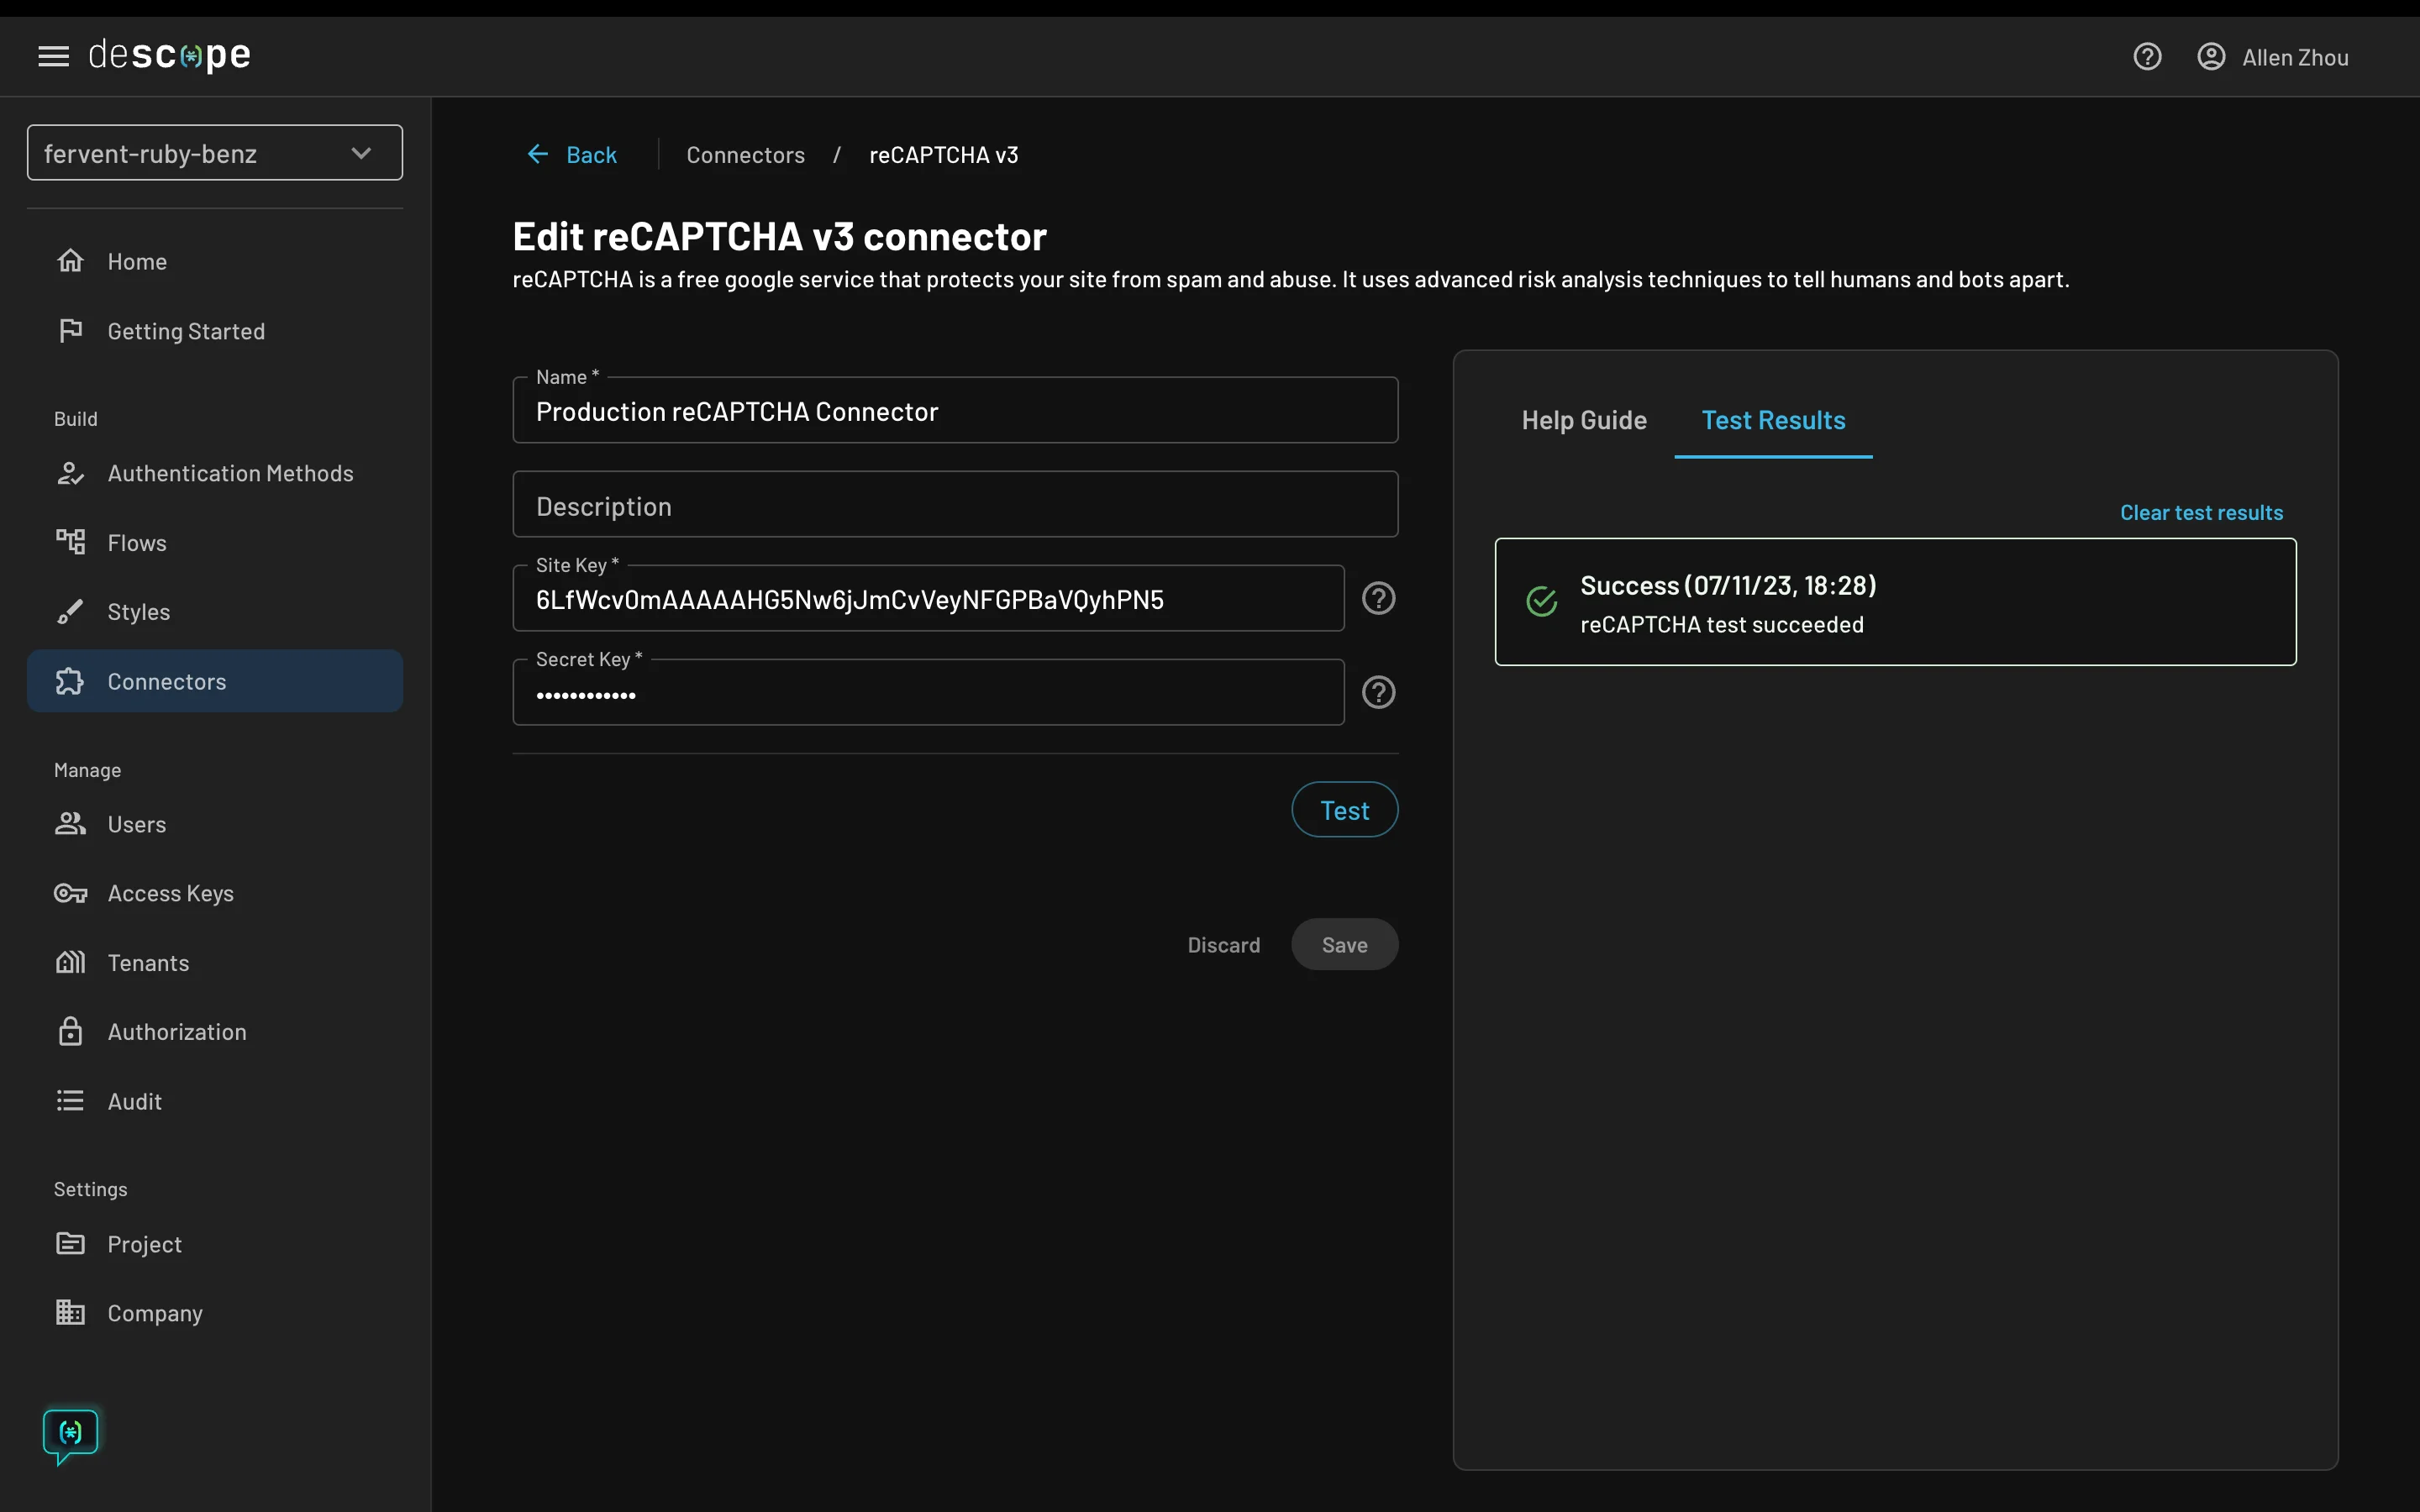Open Company settings

click(215, 1313)
